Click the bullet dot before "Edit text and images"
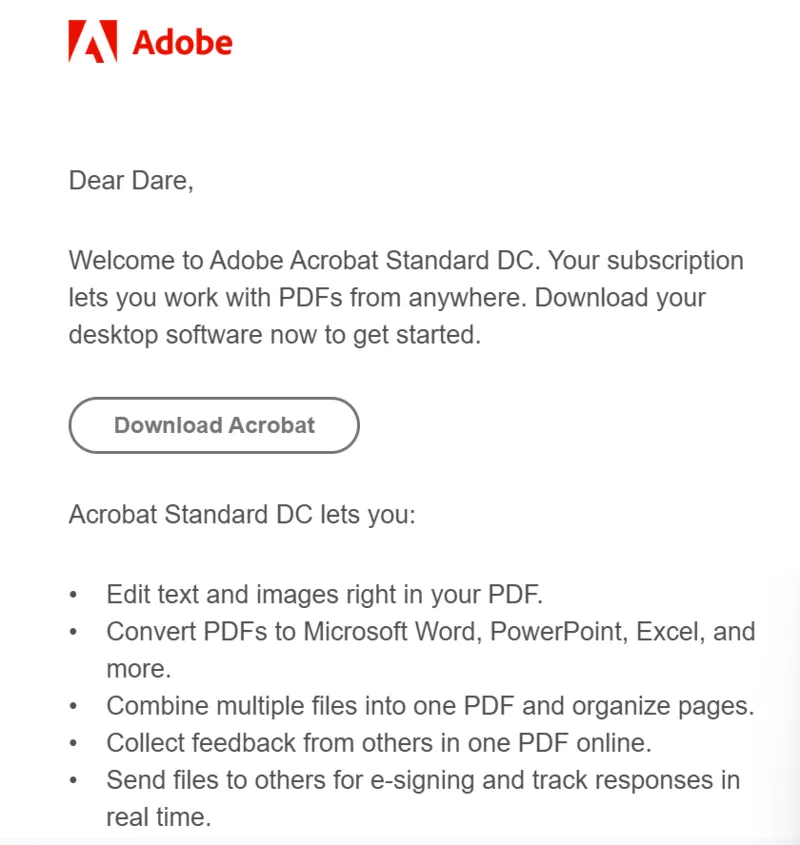Screen dimensions: 800x845 [x=73, y=595]
